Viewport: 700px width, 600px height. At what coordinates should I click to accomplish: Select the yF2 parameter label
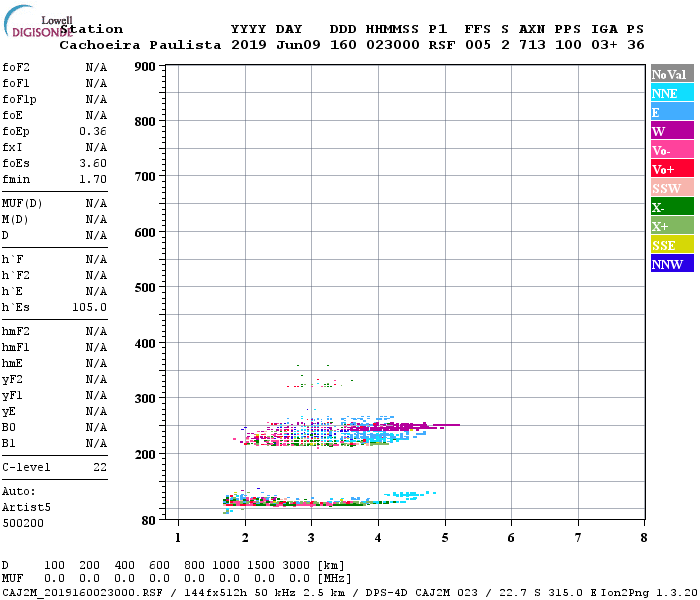(x=12, y=379)
